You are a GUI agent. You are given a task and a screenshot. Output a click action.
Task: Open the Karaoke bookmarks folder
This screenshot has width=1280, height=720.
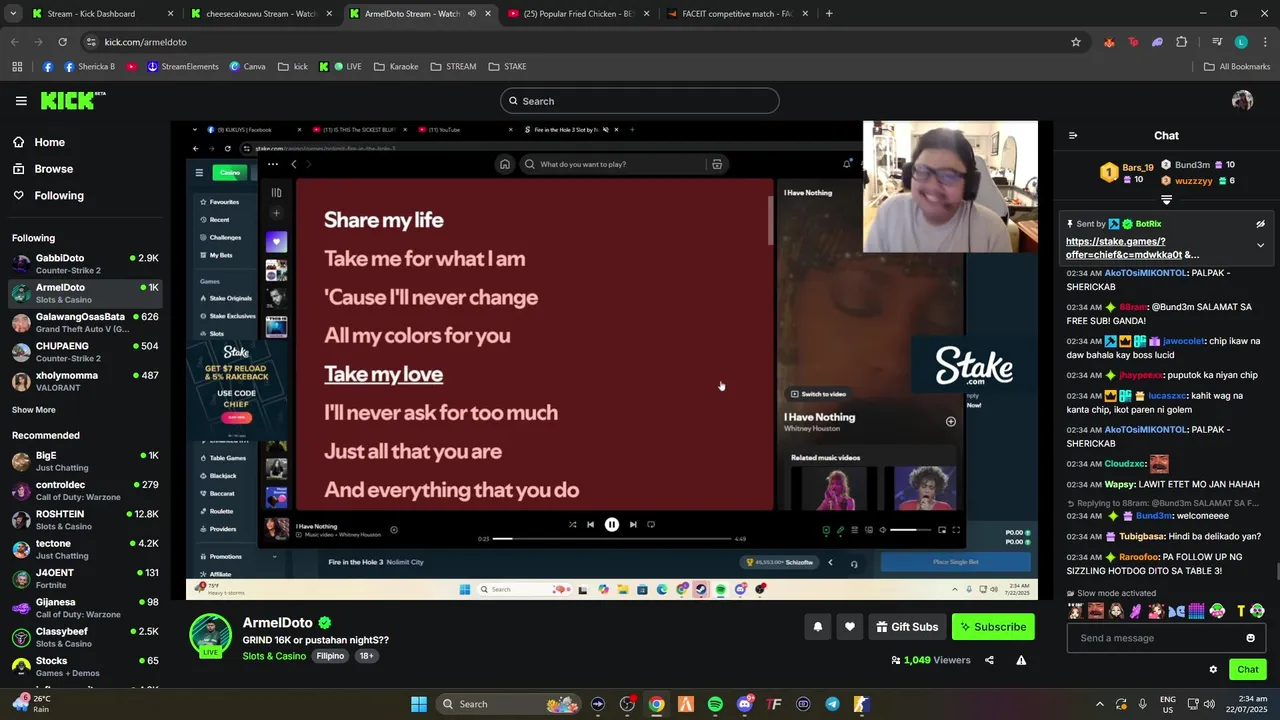coord(396,67)
